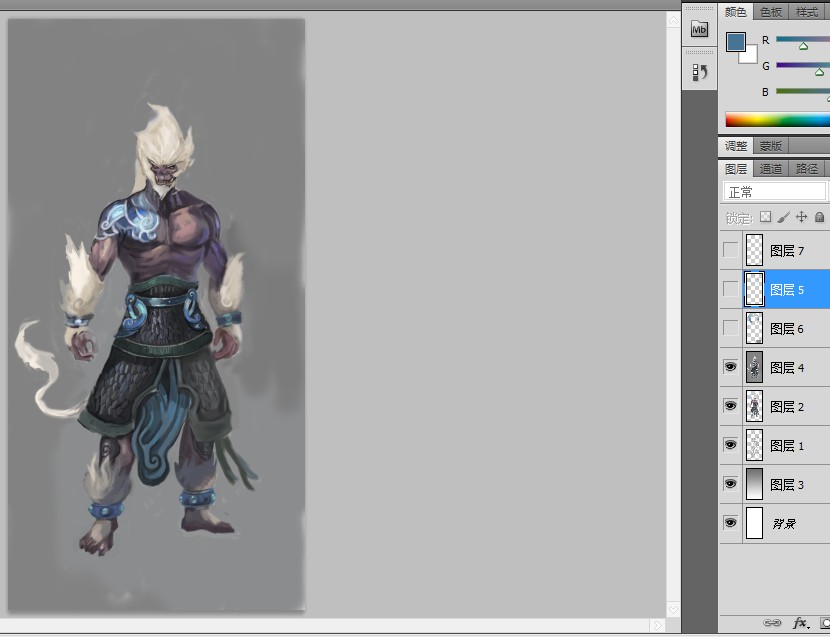Viewport: 830px width, 637px height.
Task: Click the link layers chain icon
Action: pos(772,623)
